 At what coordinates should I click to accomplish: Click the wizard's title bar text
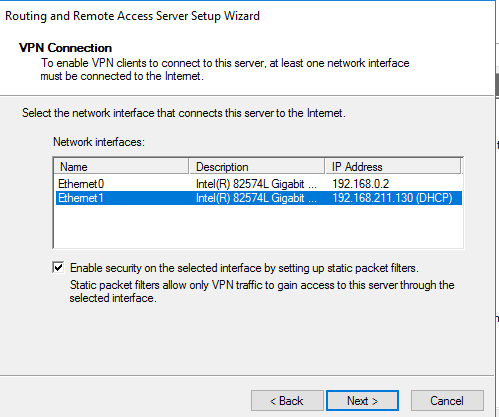coord(132,16)
